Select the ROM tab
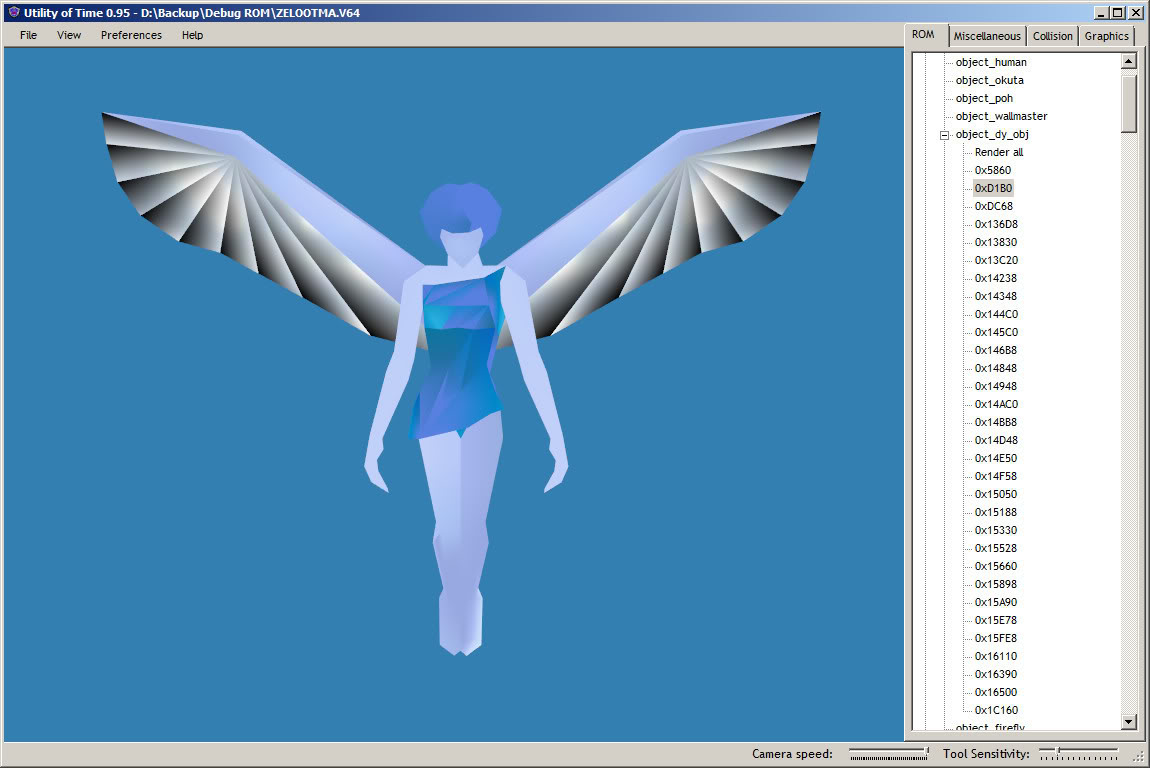This screenshot has width=1150, height=768. coord(923,34)
